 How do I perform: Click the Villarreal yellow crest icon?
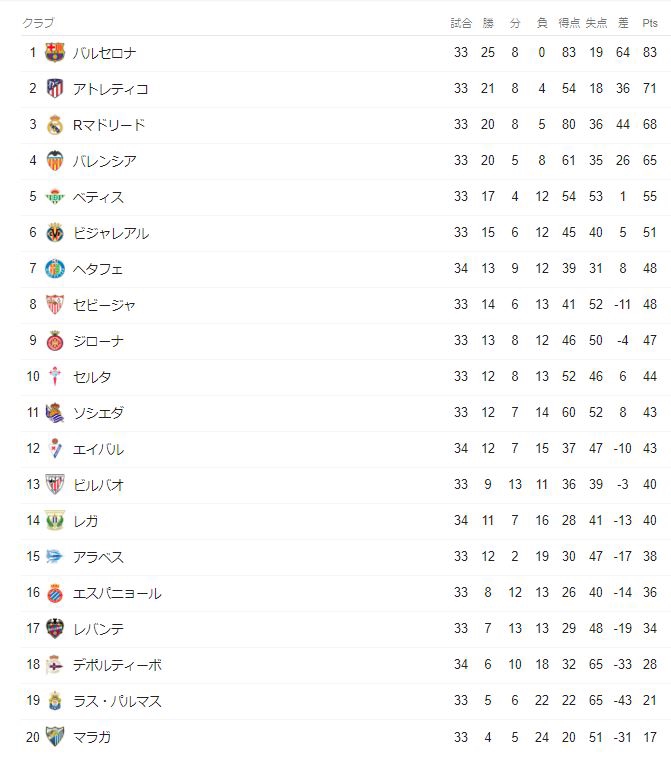coord(55,233)
